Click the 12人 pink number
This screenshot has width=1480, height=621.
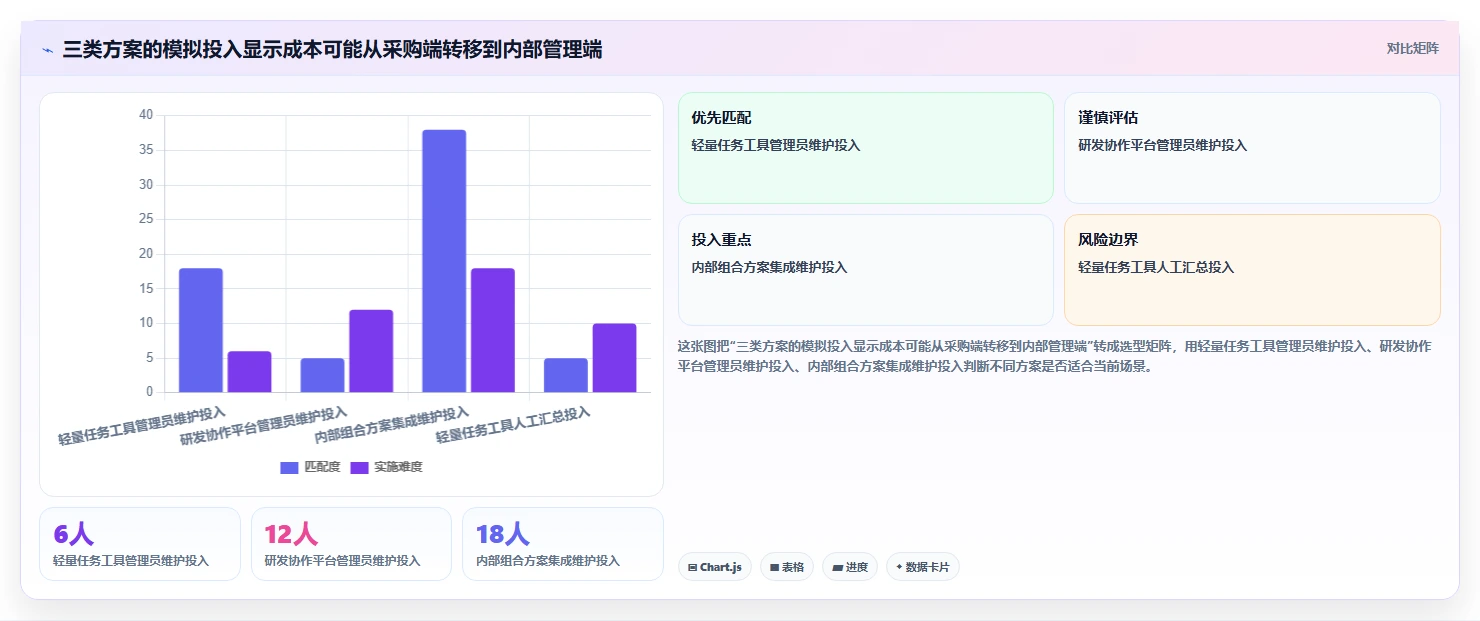(291, 534)
